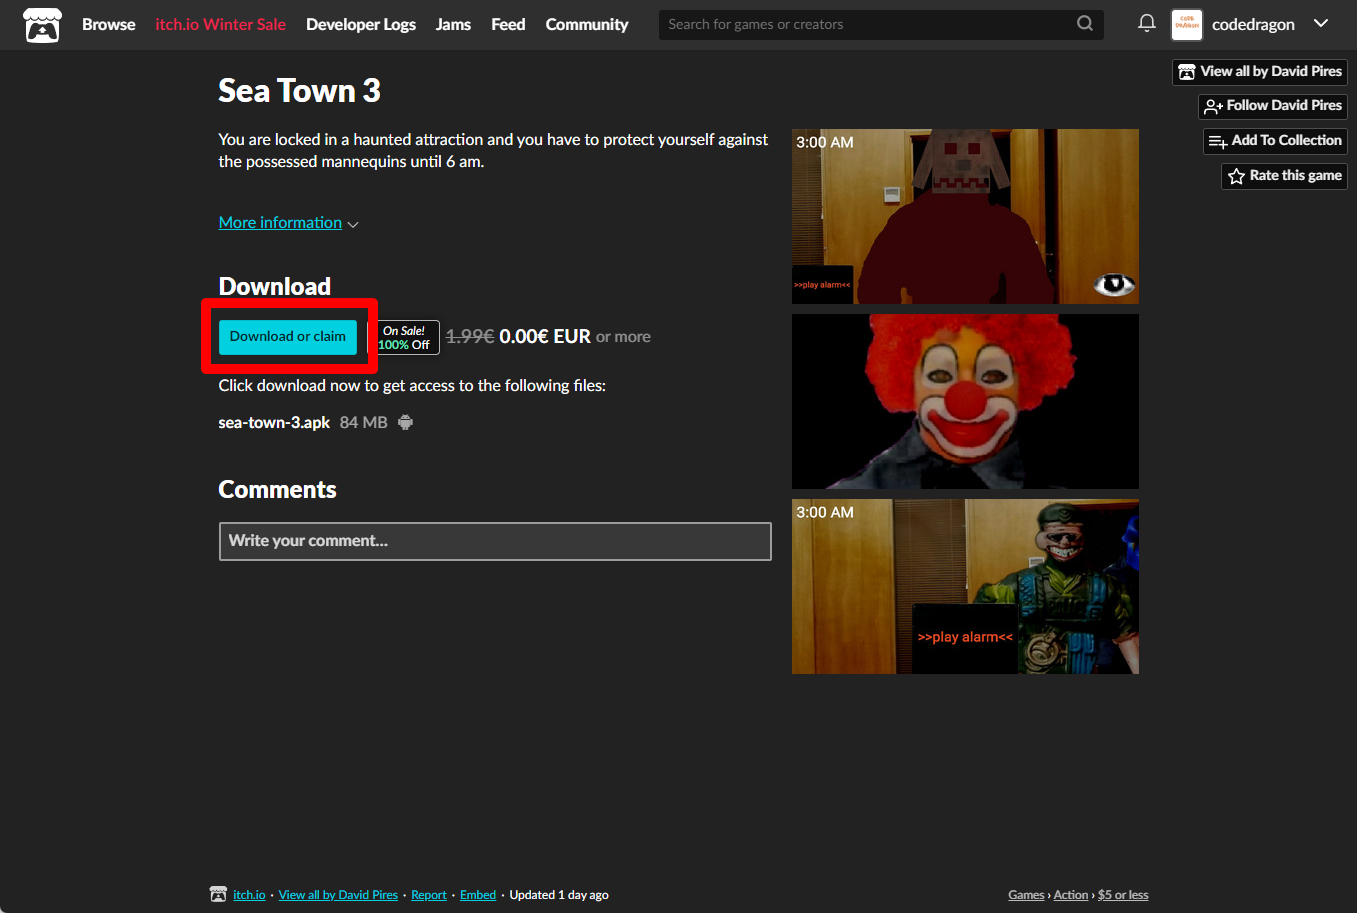This screenshot has height=913, width=1357.
Task: Click Updated 1 day ago text
Action: point(559,895)
